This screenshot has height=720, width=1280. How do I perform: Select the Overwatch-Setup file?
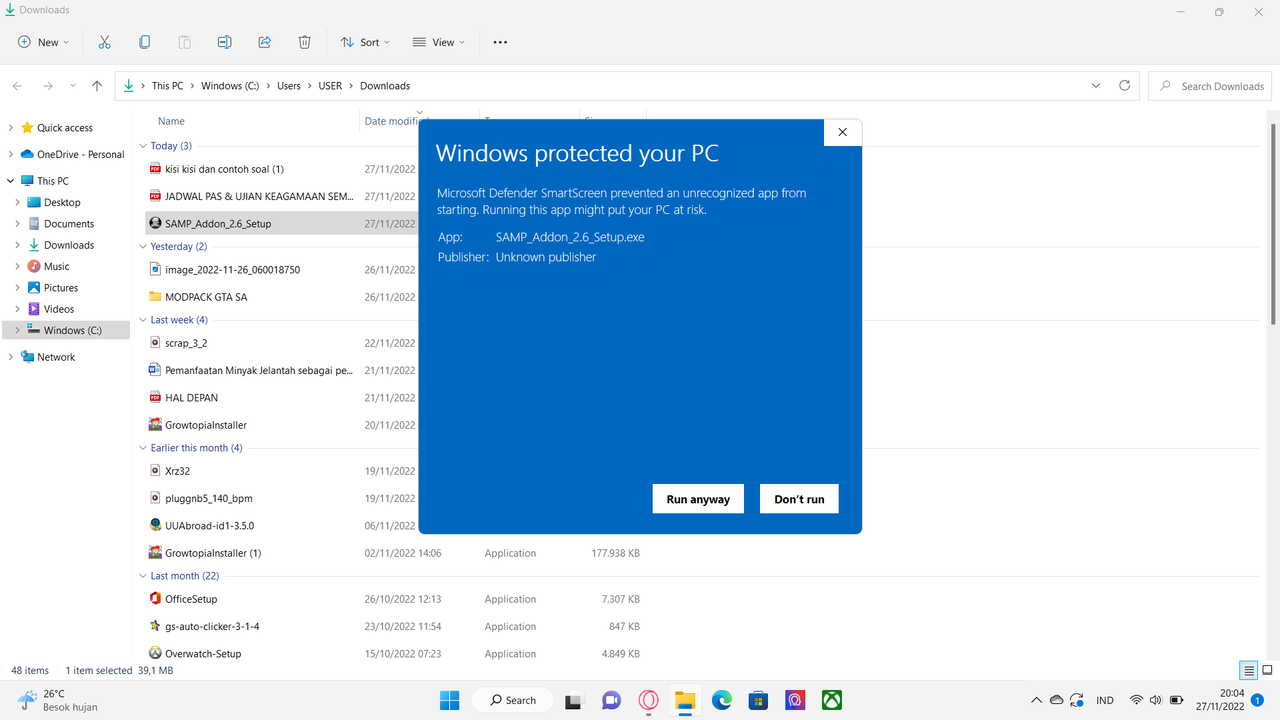(203, 654)
